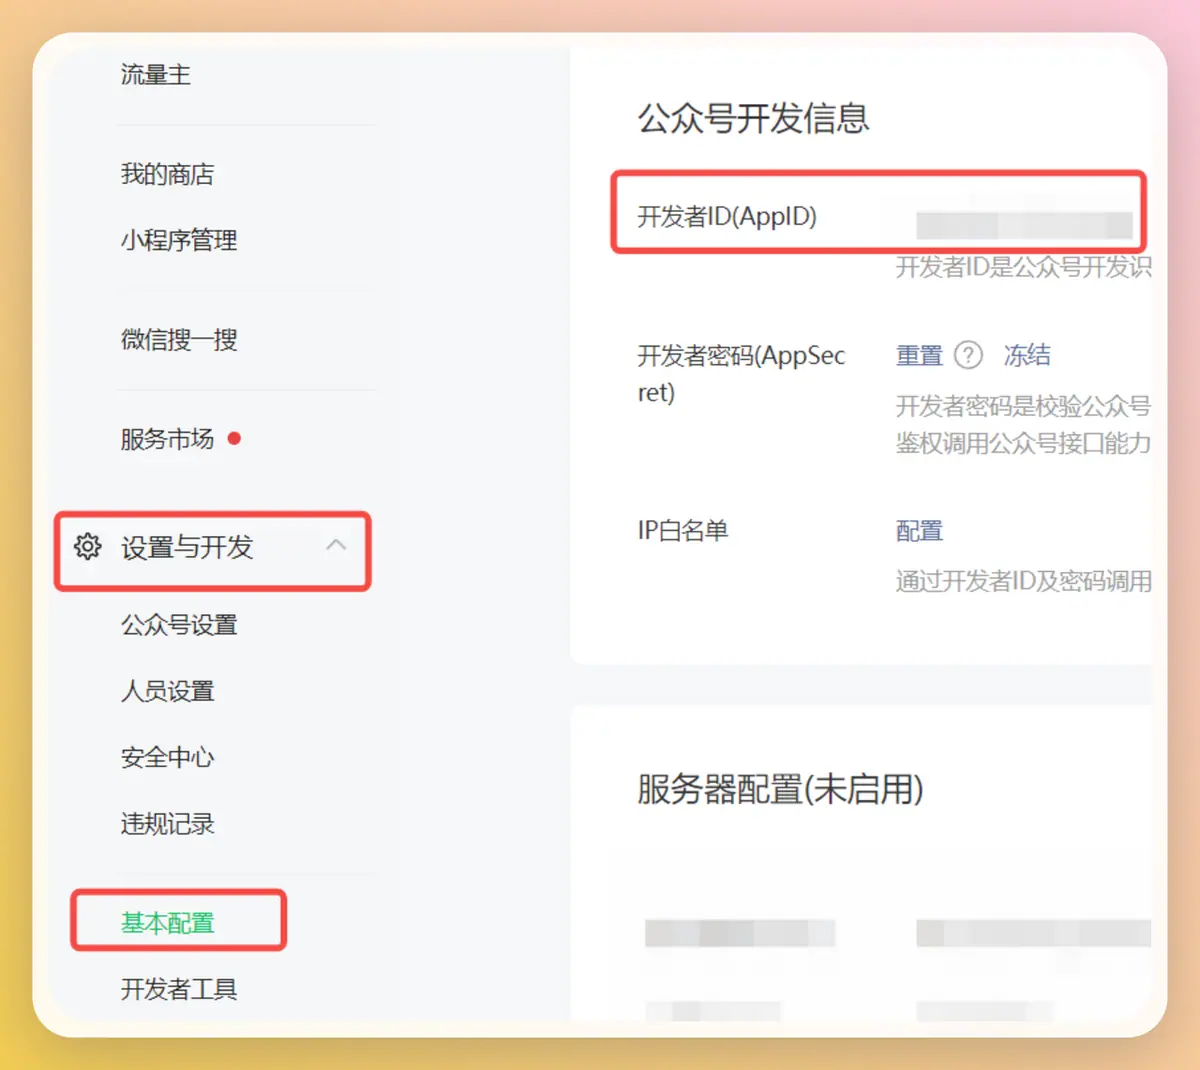Image resolution: width=1200 pixels, height=1070 pixels.
Task: Select the 基本配置 menu item
Action: [x=168, y=923]
